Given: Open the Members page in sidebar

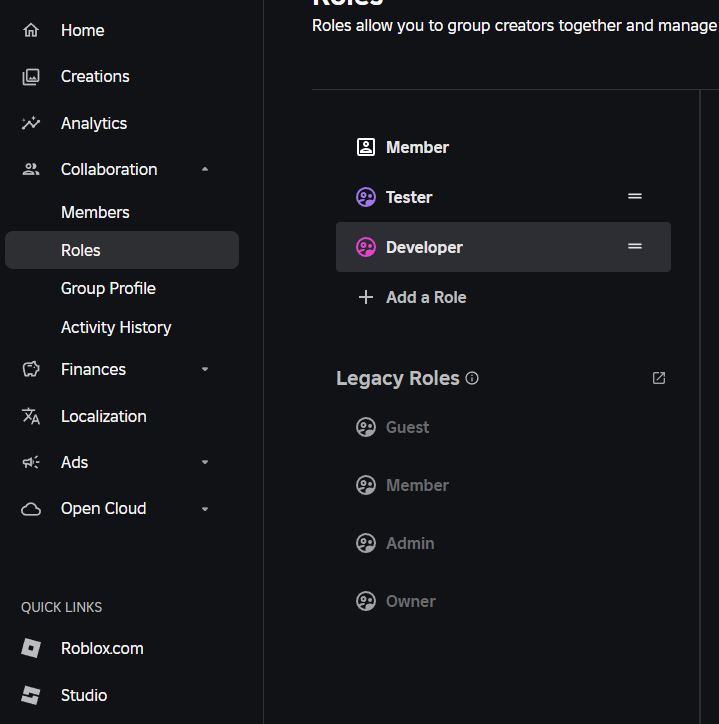Looking at the screenshot, I should point(95,212).
